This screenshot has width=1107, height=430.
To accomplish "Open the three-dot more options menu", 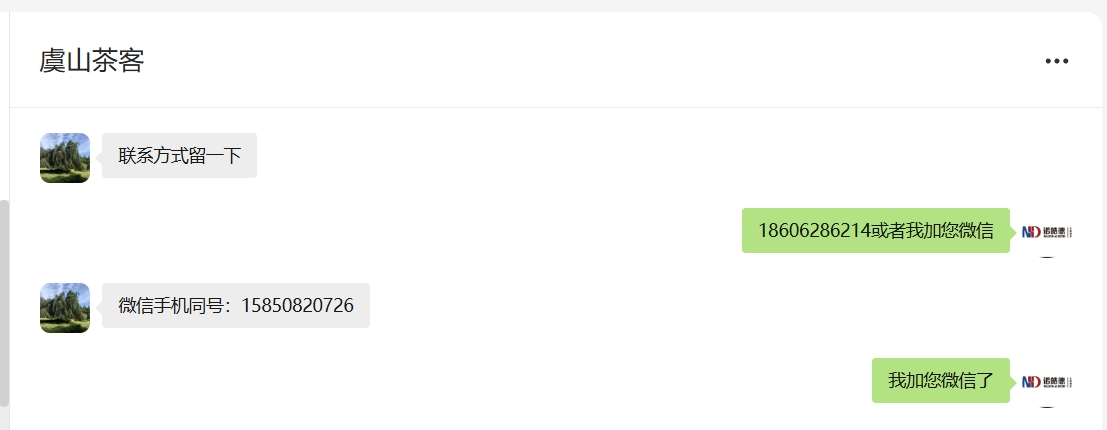I will [x=1057, y=61].
